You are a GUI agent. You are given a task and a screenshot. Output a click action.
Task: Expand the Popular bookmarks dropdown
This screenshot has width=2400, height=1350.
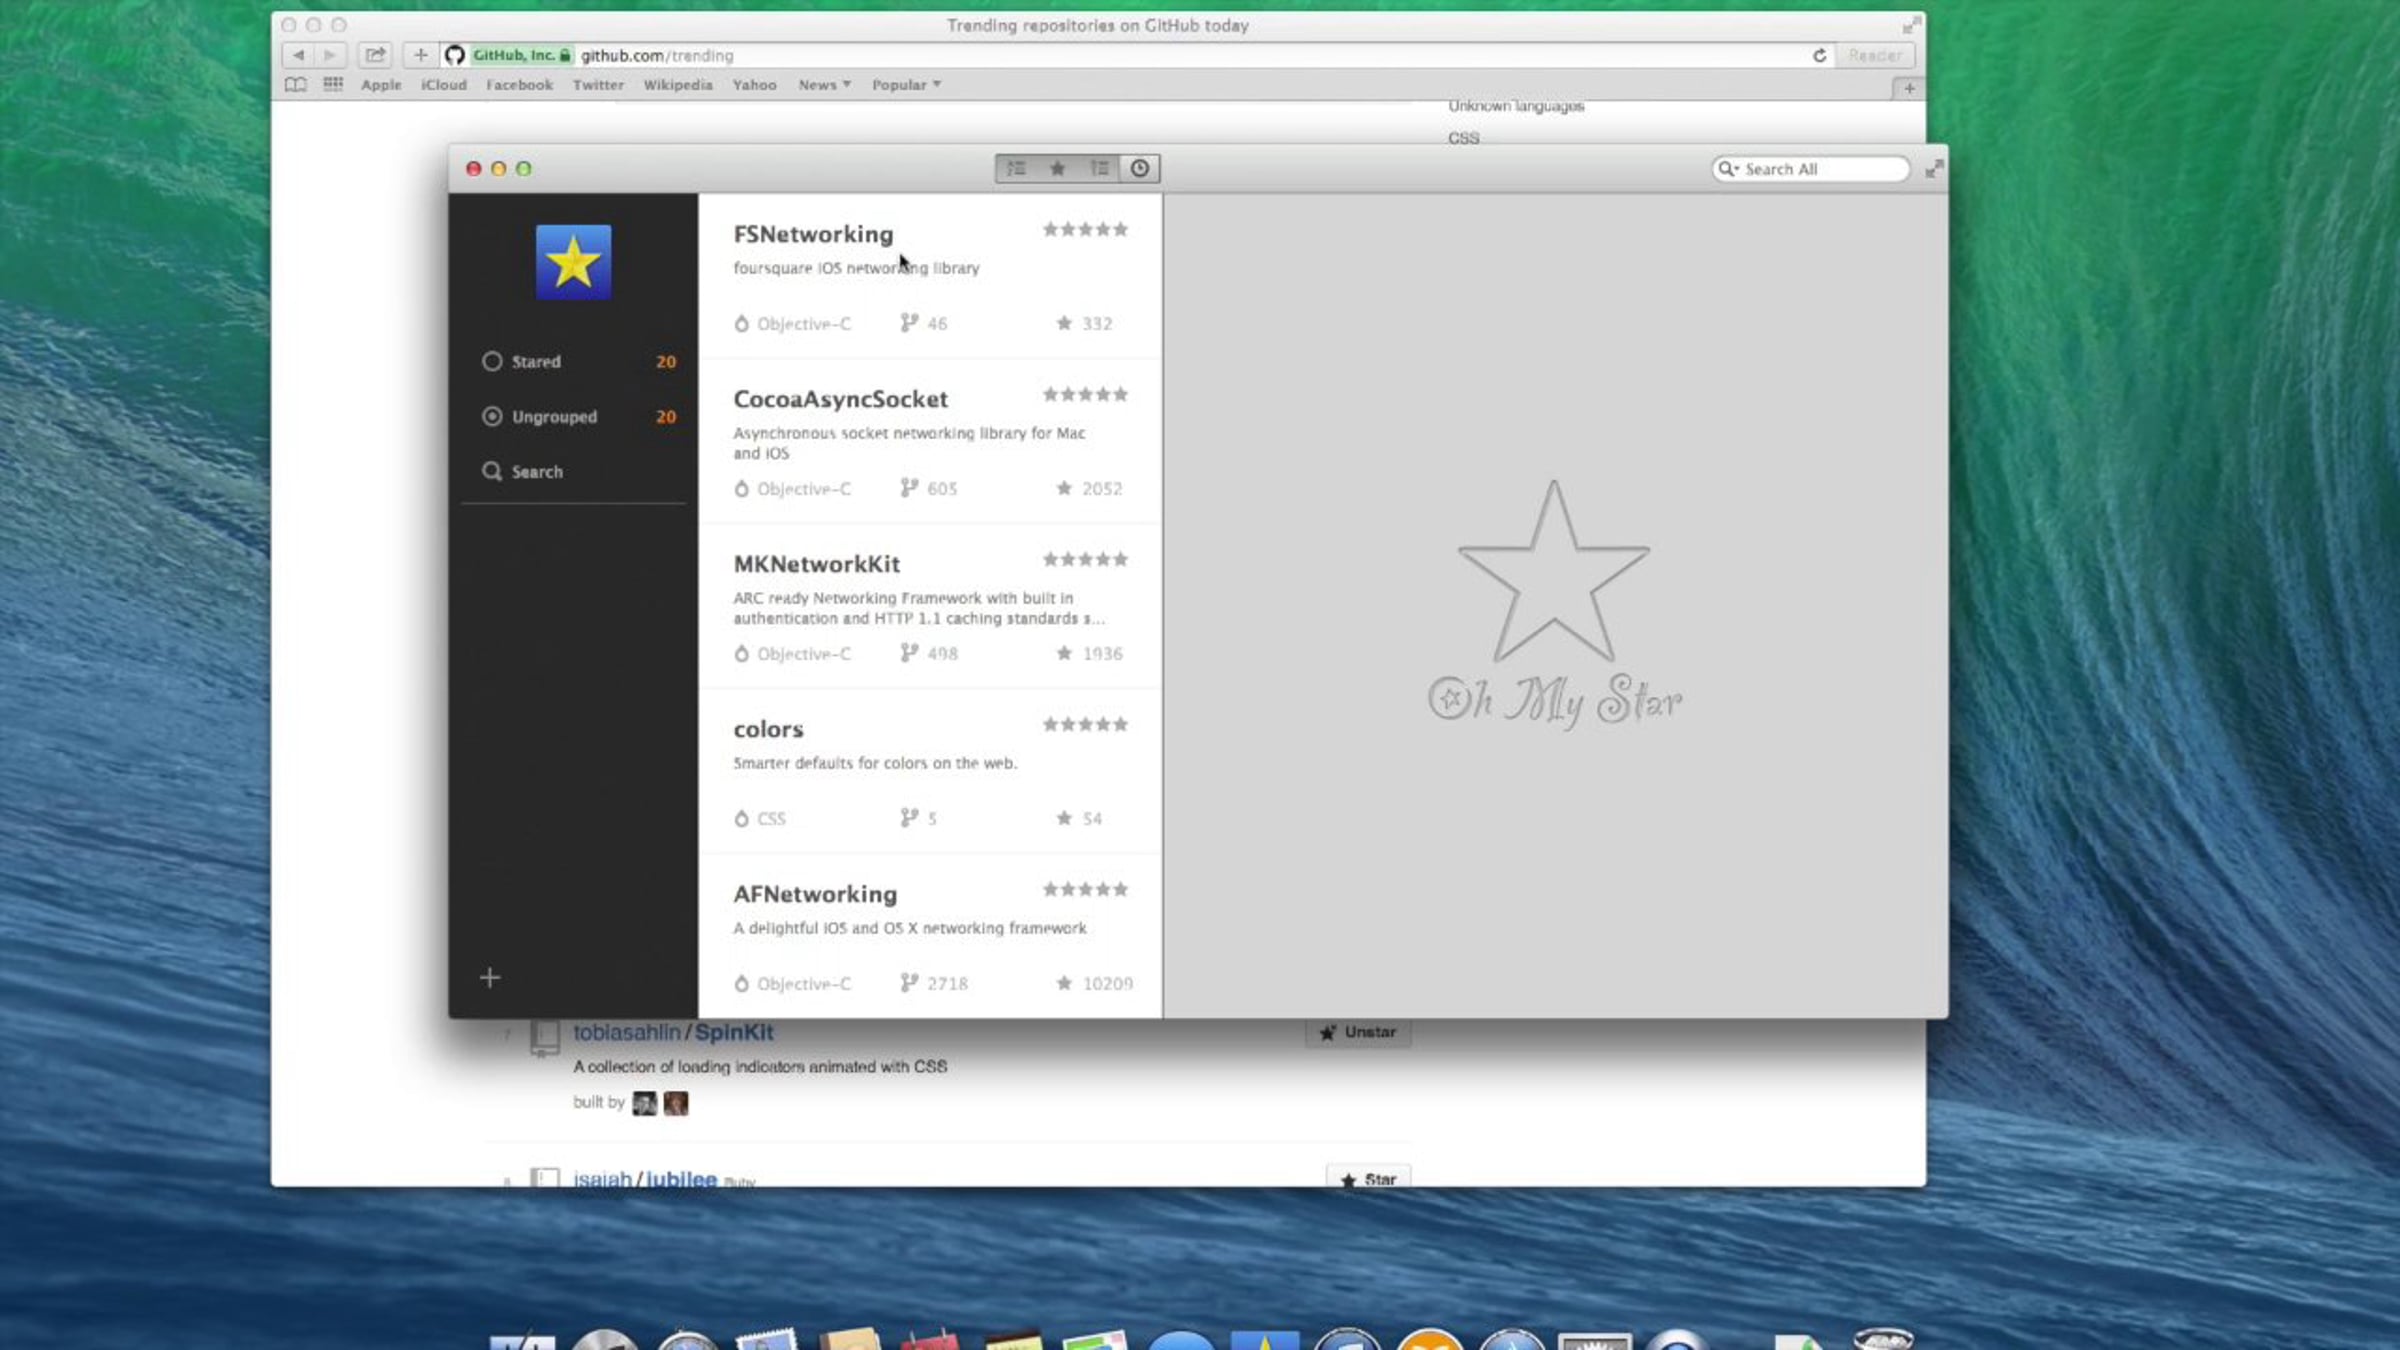coord(906,85)
